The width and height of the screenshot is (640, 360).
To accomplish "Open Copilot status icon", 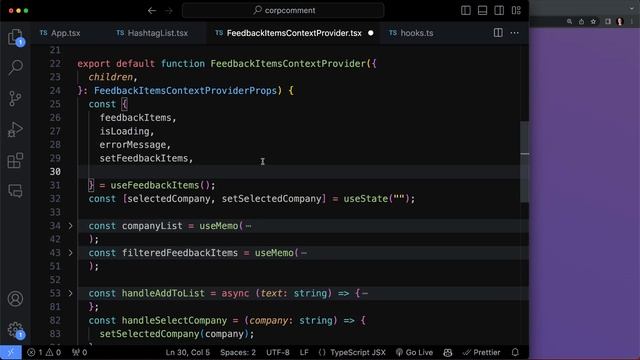I will pyautogui.click(x=448, y=352).
